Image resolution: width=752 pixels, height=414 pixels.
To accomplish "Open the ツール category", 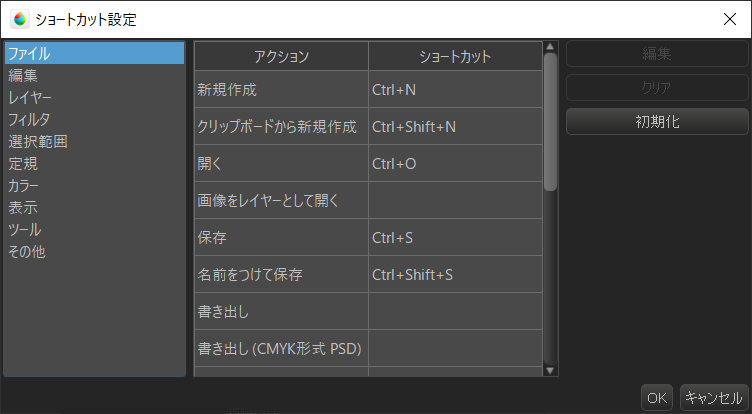I will point(94,230).
